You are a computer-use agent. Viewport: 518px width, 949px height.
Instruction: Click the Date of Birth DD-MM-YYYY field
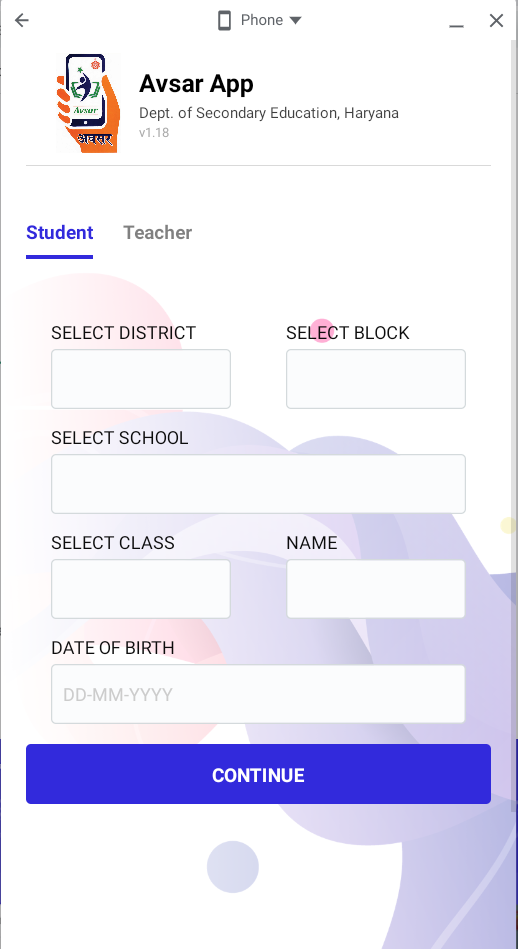pyautogui.click(x=258, y=694)
